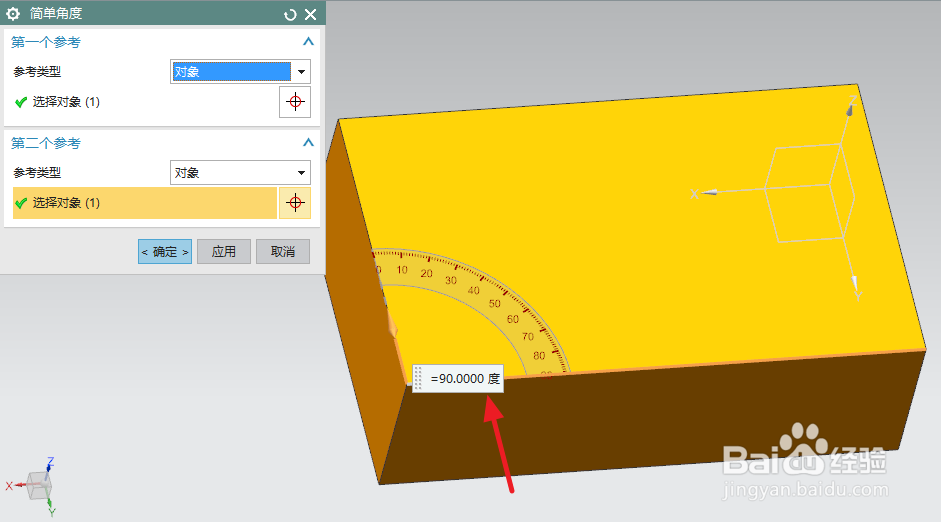Click first reference select-object crosshair icon

295,101
